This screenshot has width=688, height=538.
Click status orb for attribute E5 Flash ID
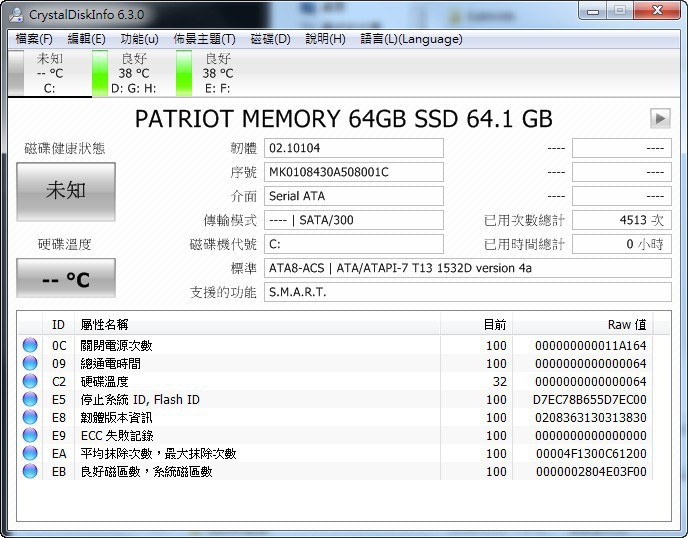point(30,399)
